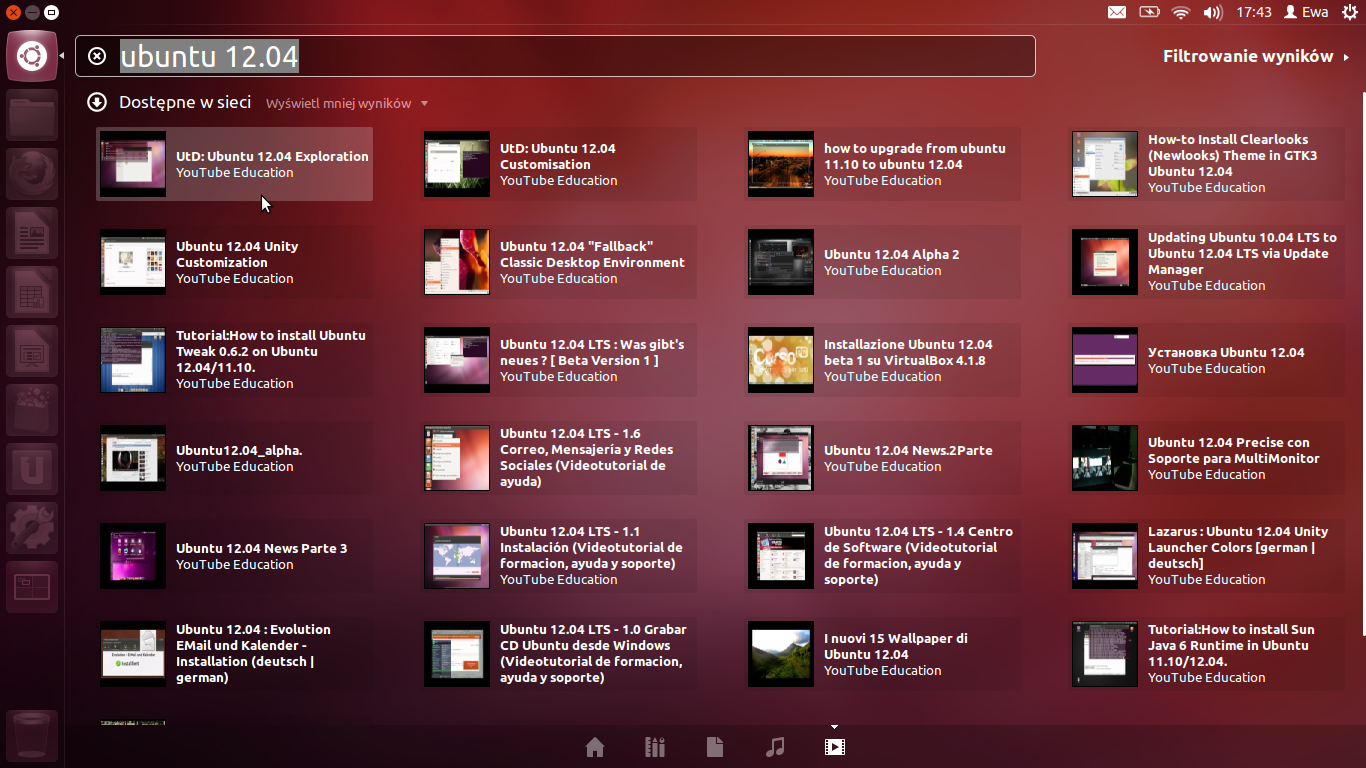Screen dimensions: 1366x768
Task: Switch to the Music lens
Action: click(775, 747)
